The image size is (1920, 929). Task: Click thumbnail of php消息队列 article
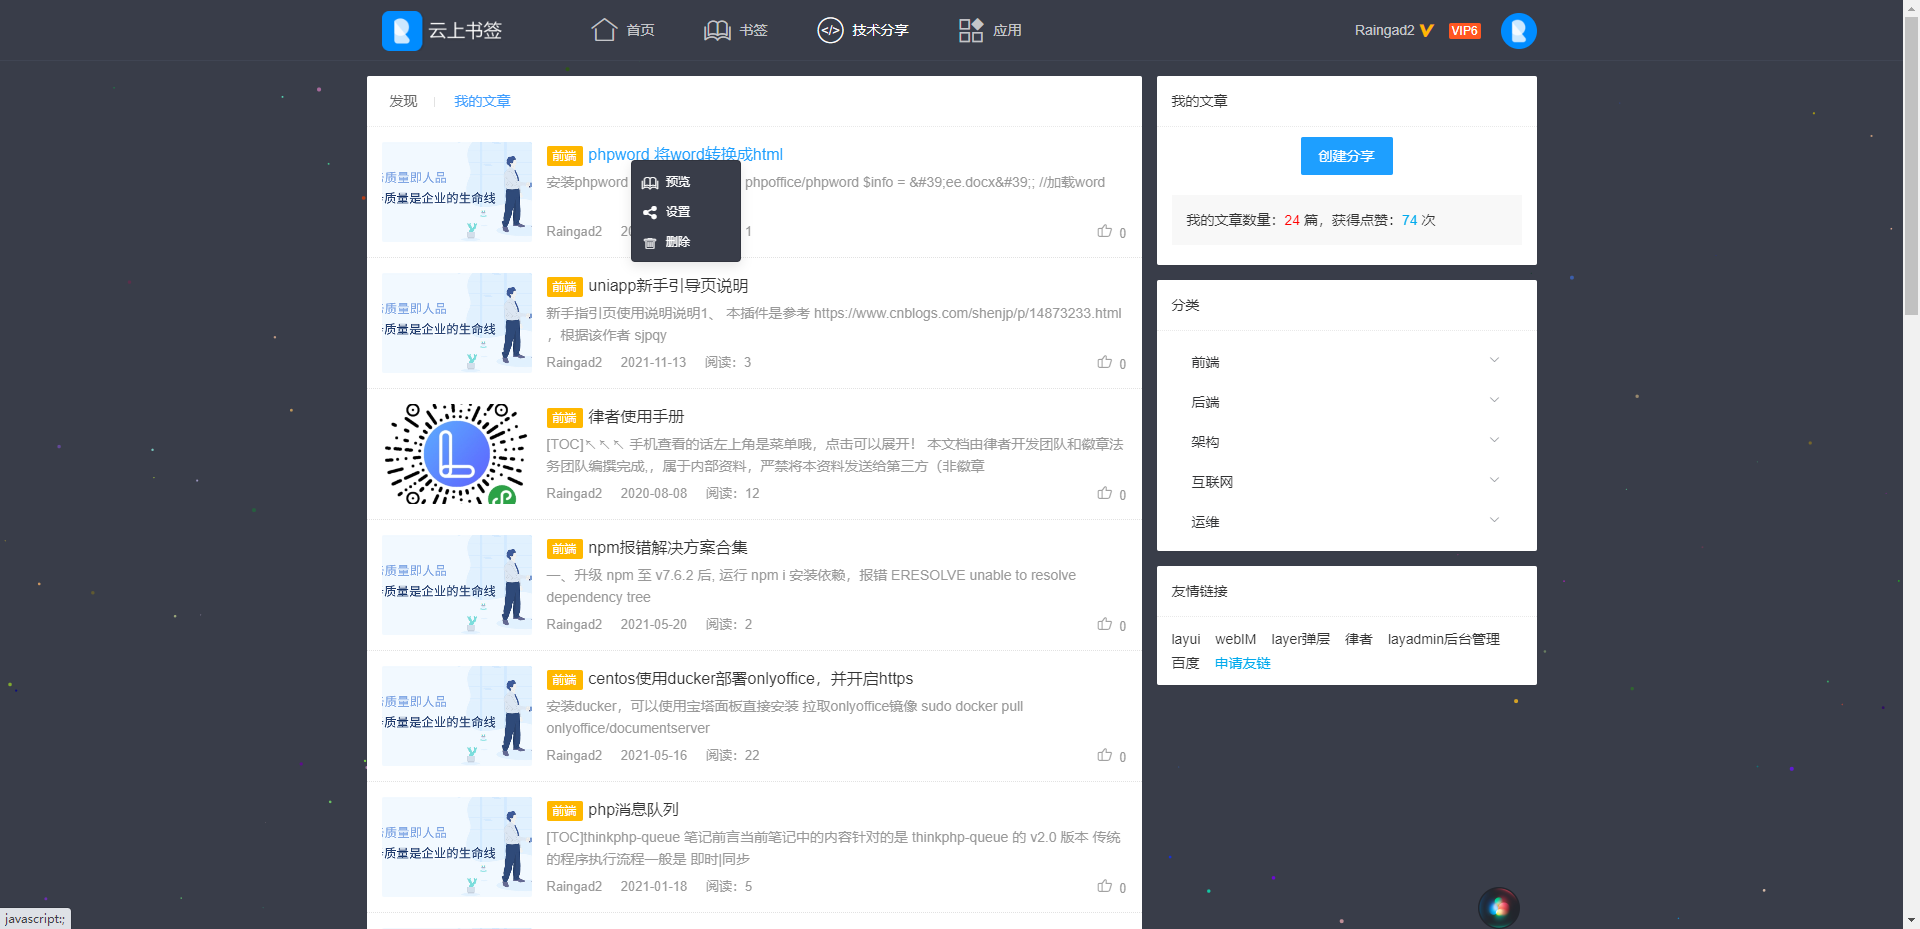(457, 847)
